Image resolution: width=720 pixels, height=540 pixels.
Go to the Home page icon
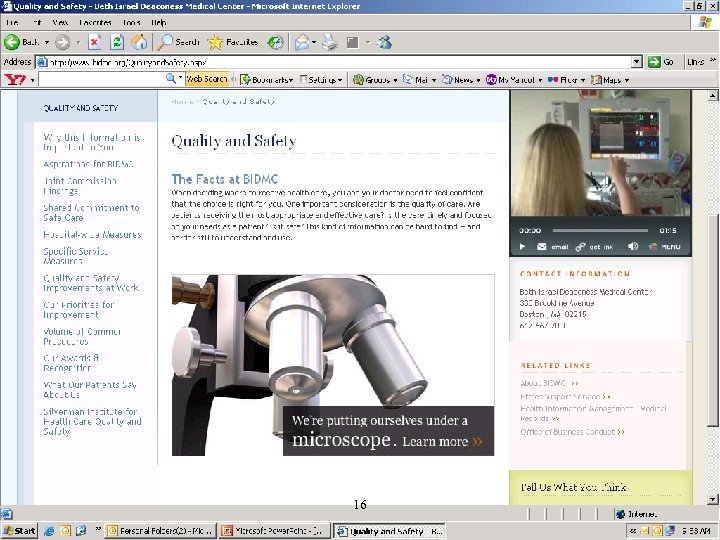tap(139, 42)
